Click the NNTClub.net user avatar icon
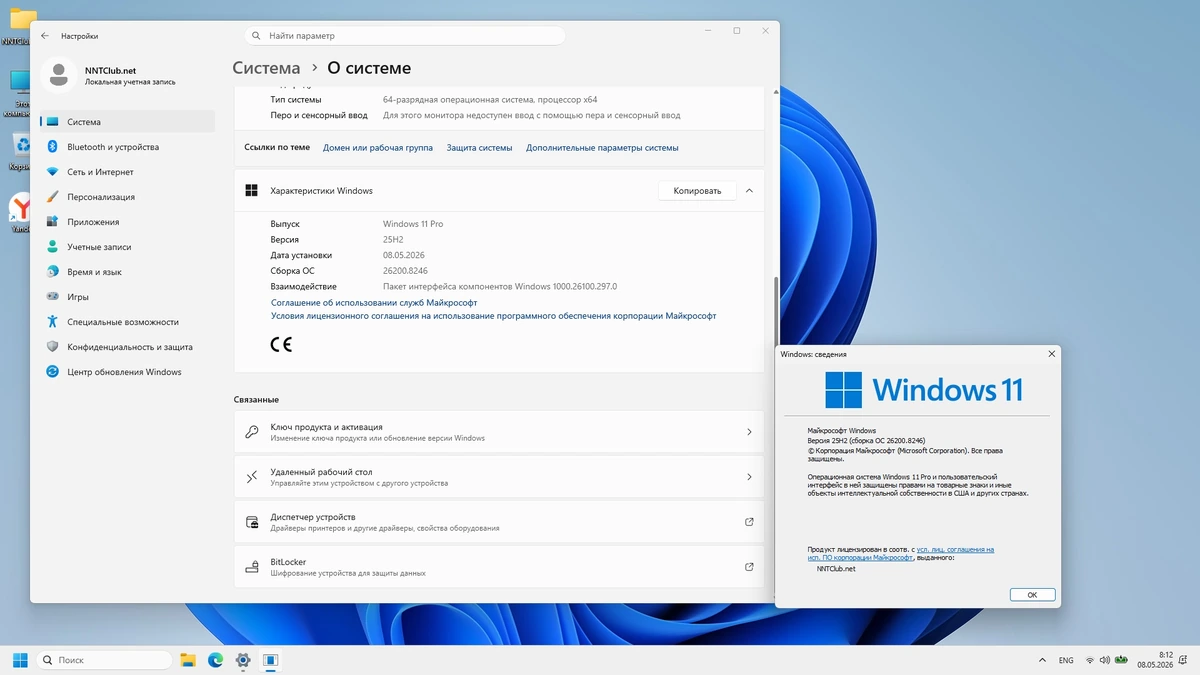Image resolution: width=1200 pixels, height=675 pixels. [x=59, y=75]
